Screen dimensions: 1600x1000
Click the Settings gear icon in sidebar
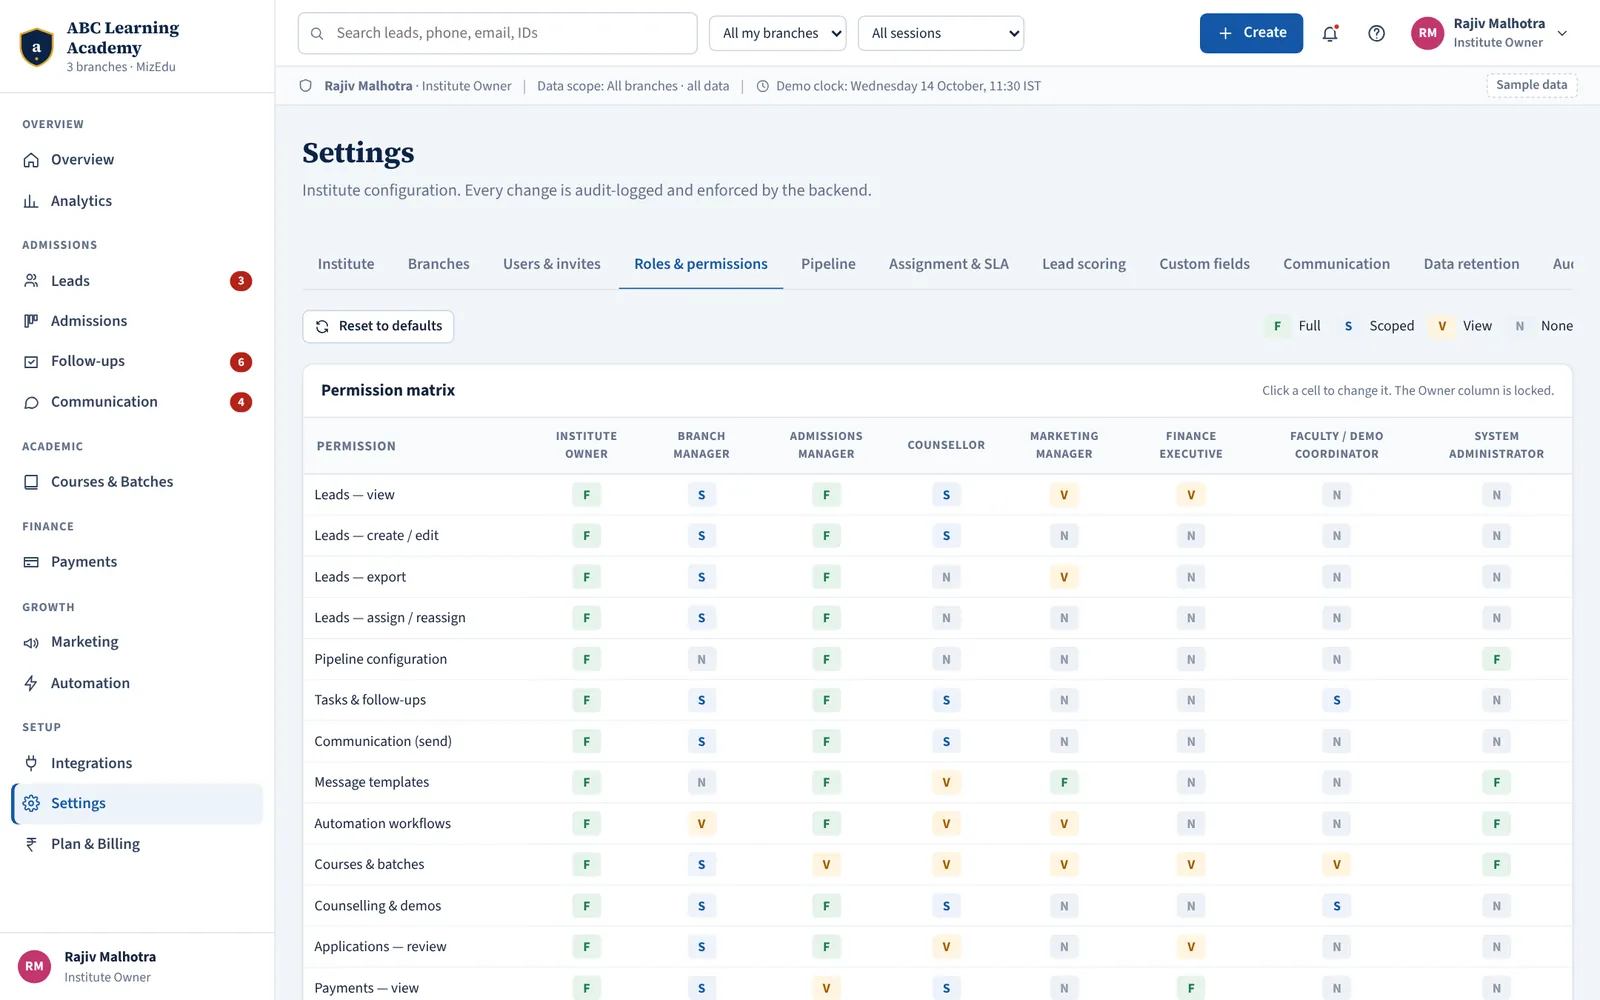coord(31,804)
